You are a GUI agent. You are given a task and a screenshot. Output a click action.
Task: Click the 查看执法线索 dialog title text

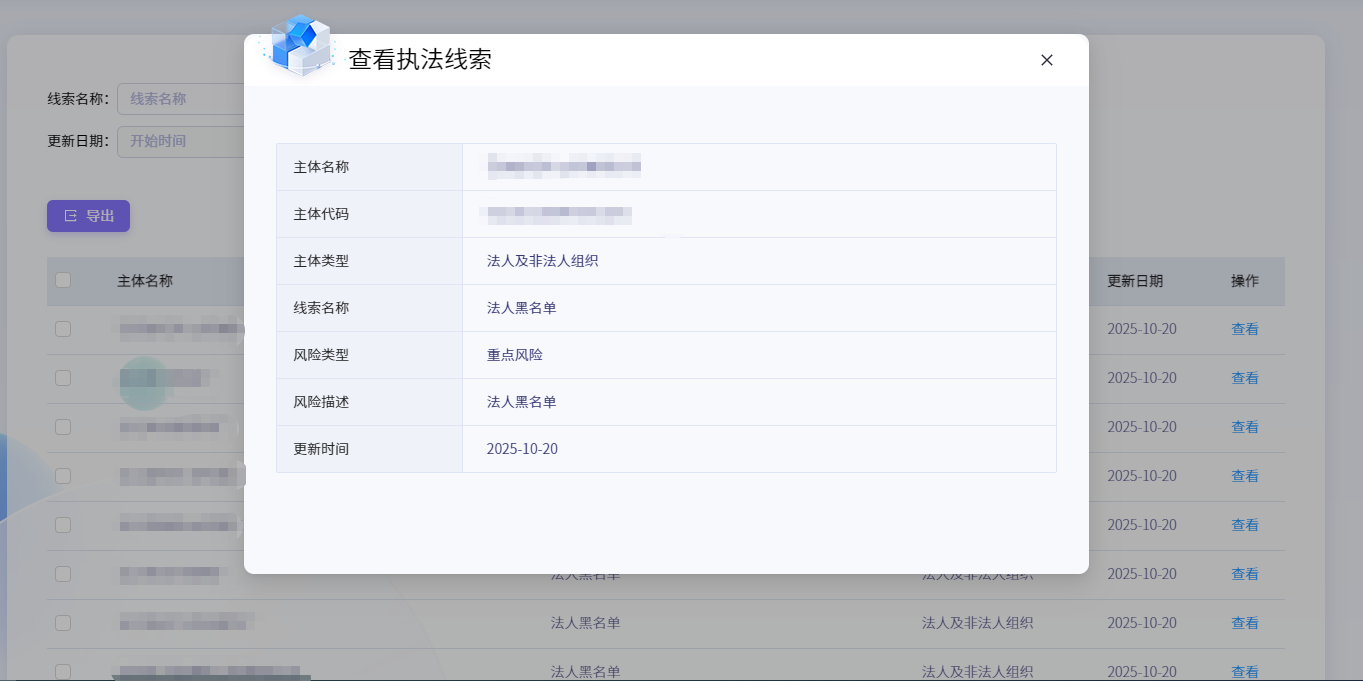click(420, 60)
